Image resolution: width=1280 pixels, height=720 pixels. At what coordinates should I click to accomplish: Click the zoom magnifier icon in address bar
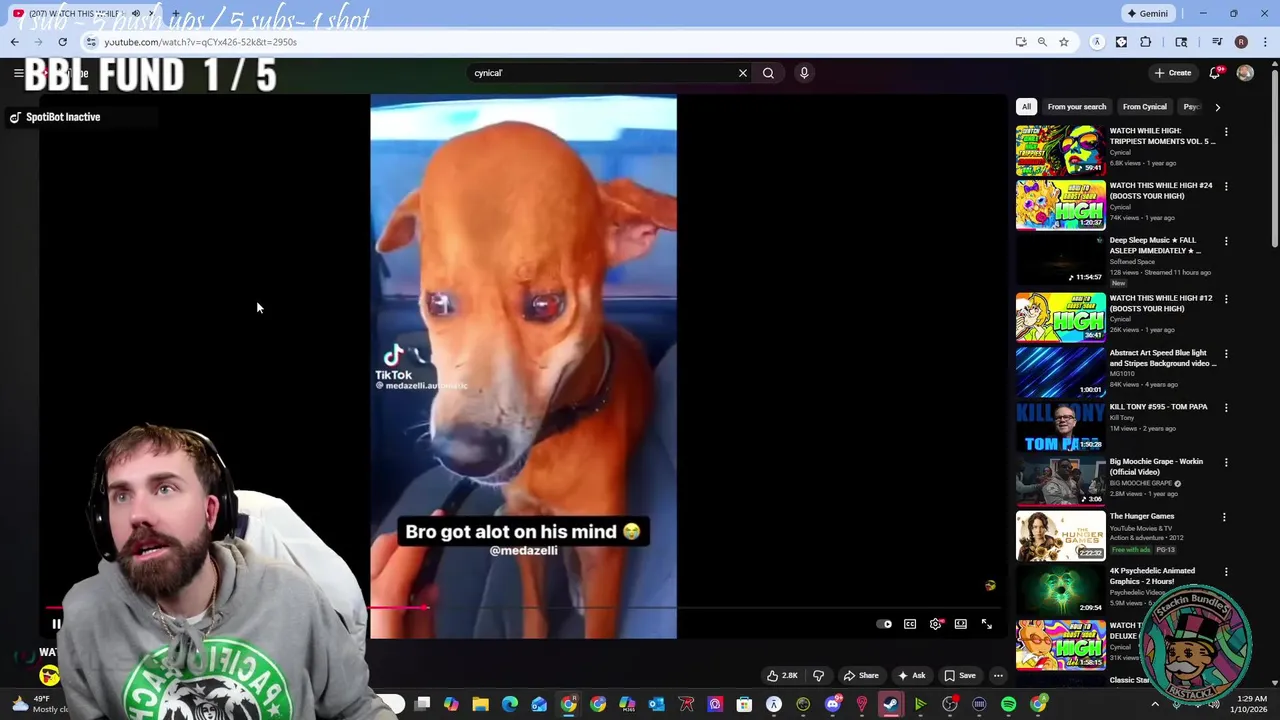point(1042,42)
